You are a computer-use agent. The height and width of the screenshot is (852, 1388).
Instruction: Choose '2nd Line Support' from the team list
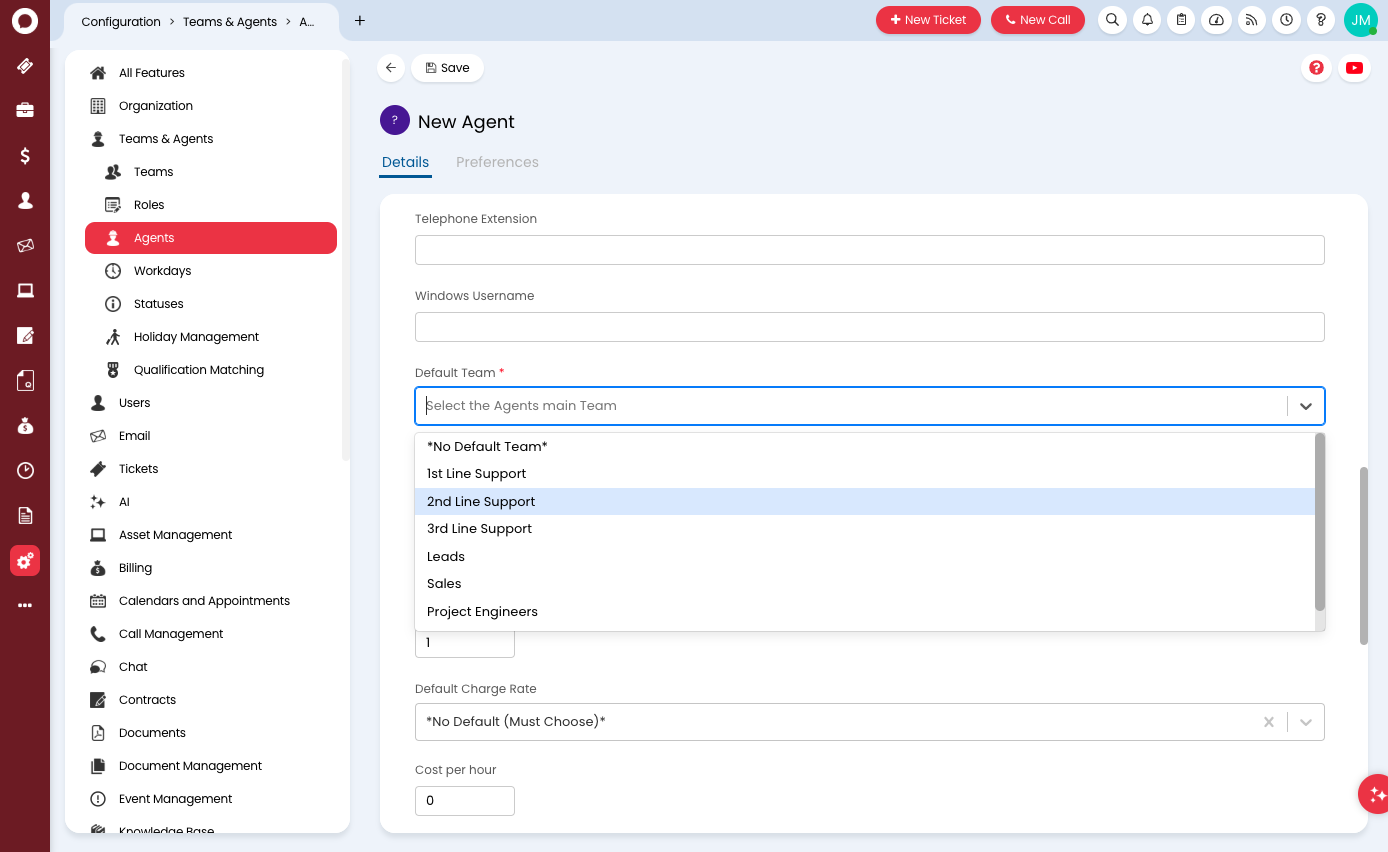[x=865, y=502]
